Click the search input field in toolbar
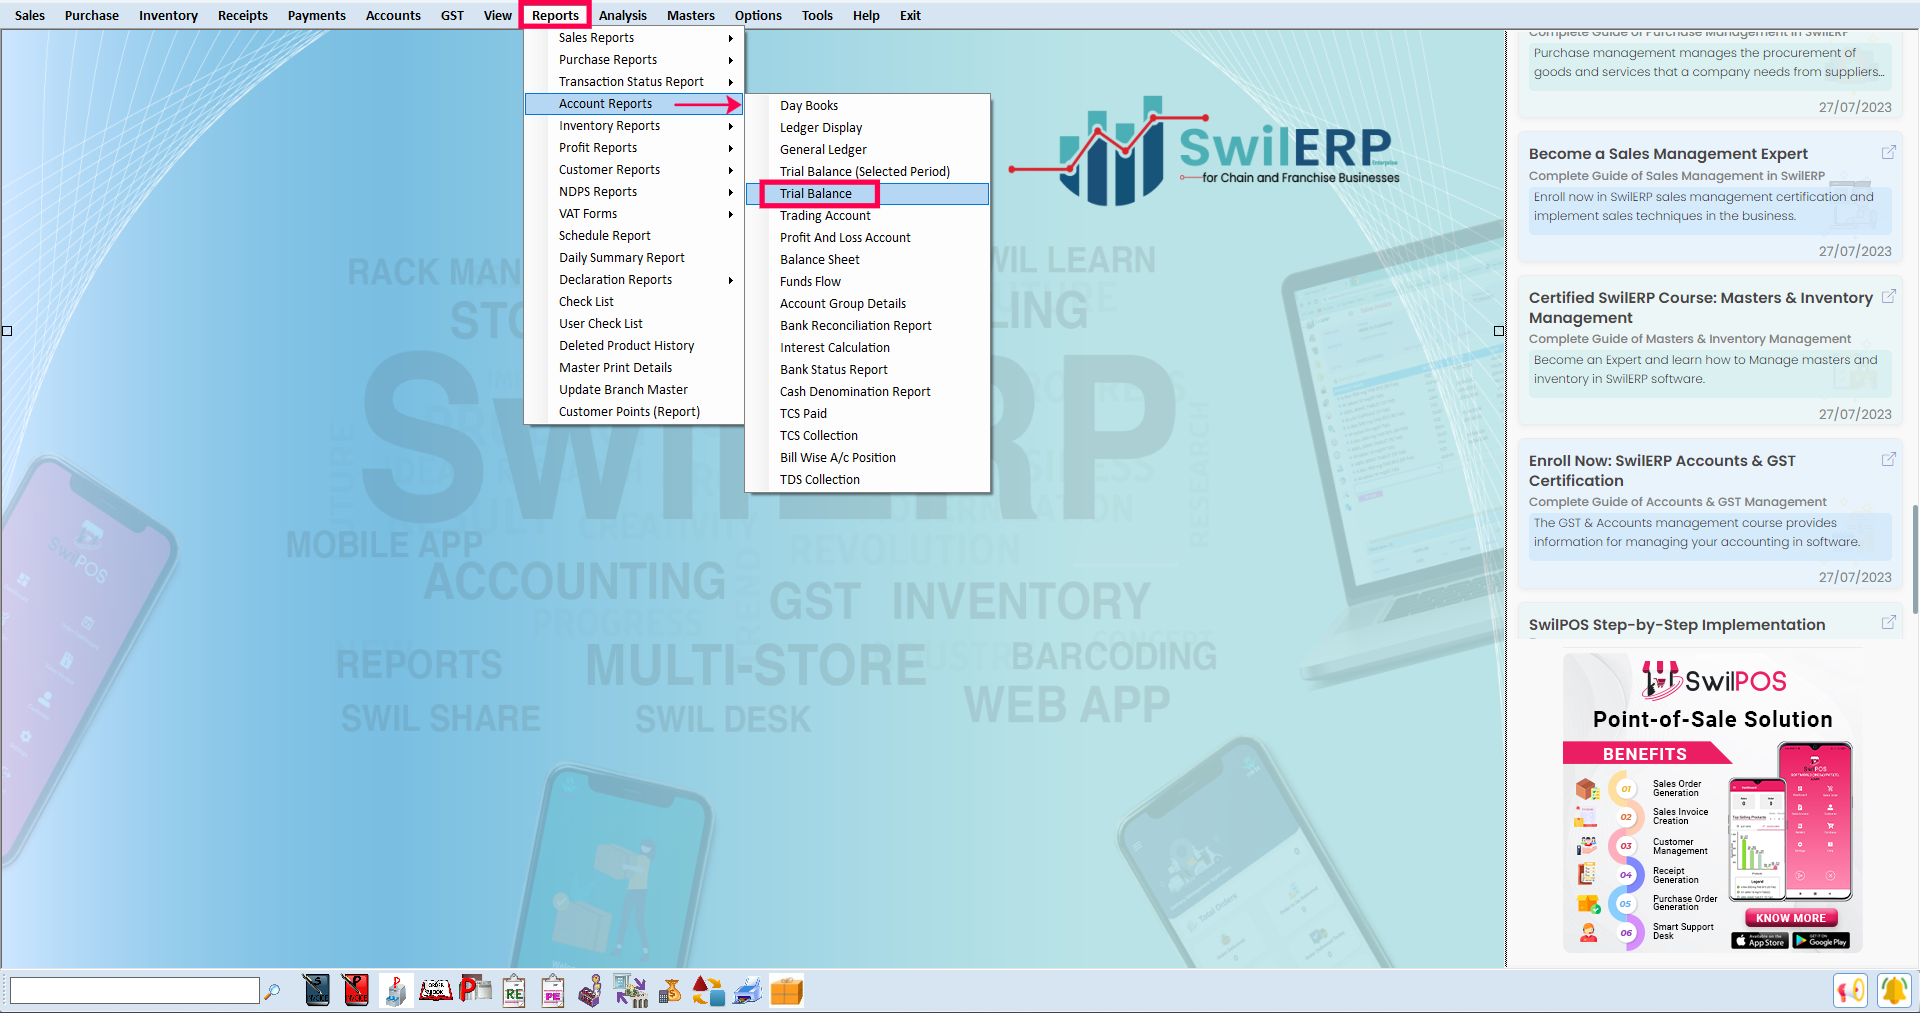 (135, 991)
